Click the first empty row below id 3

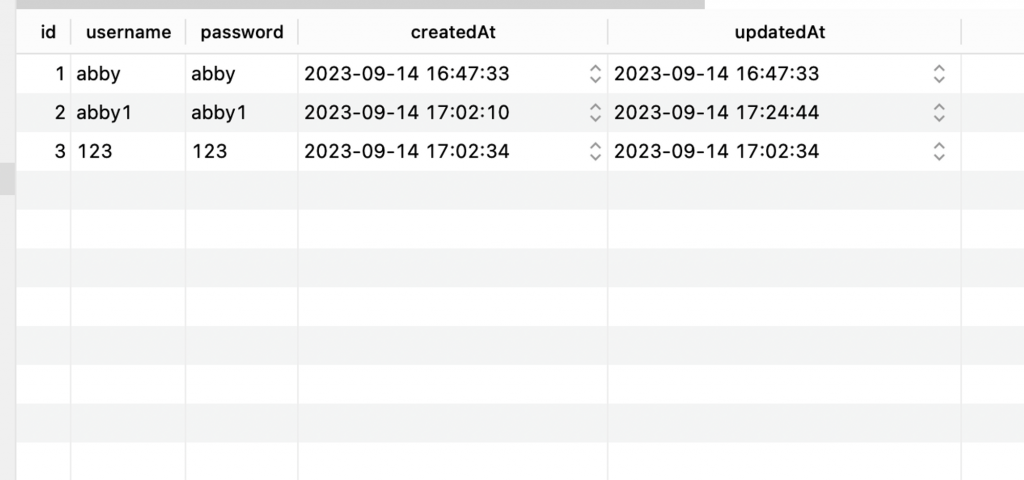(x=520, y=190)
